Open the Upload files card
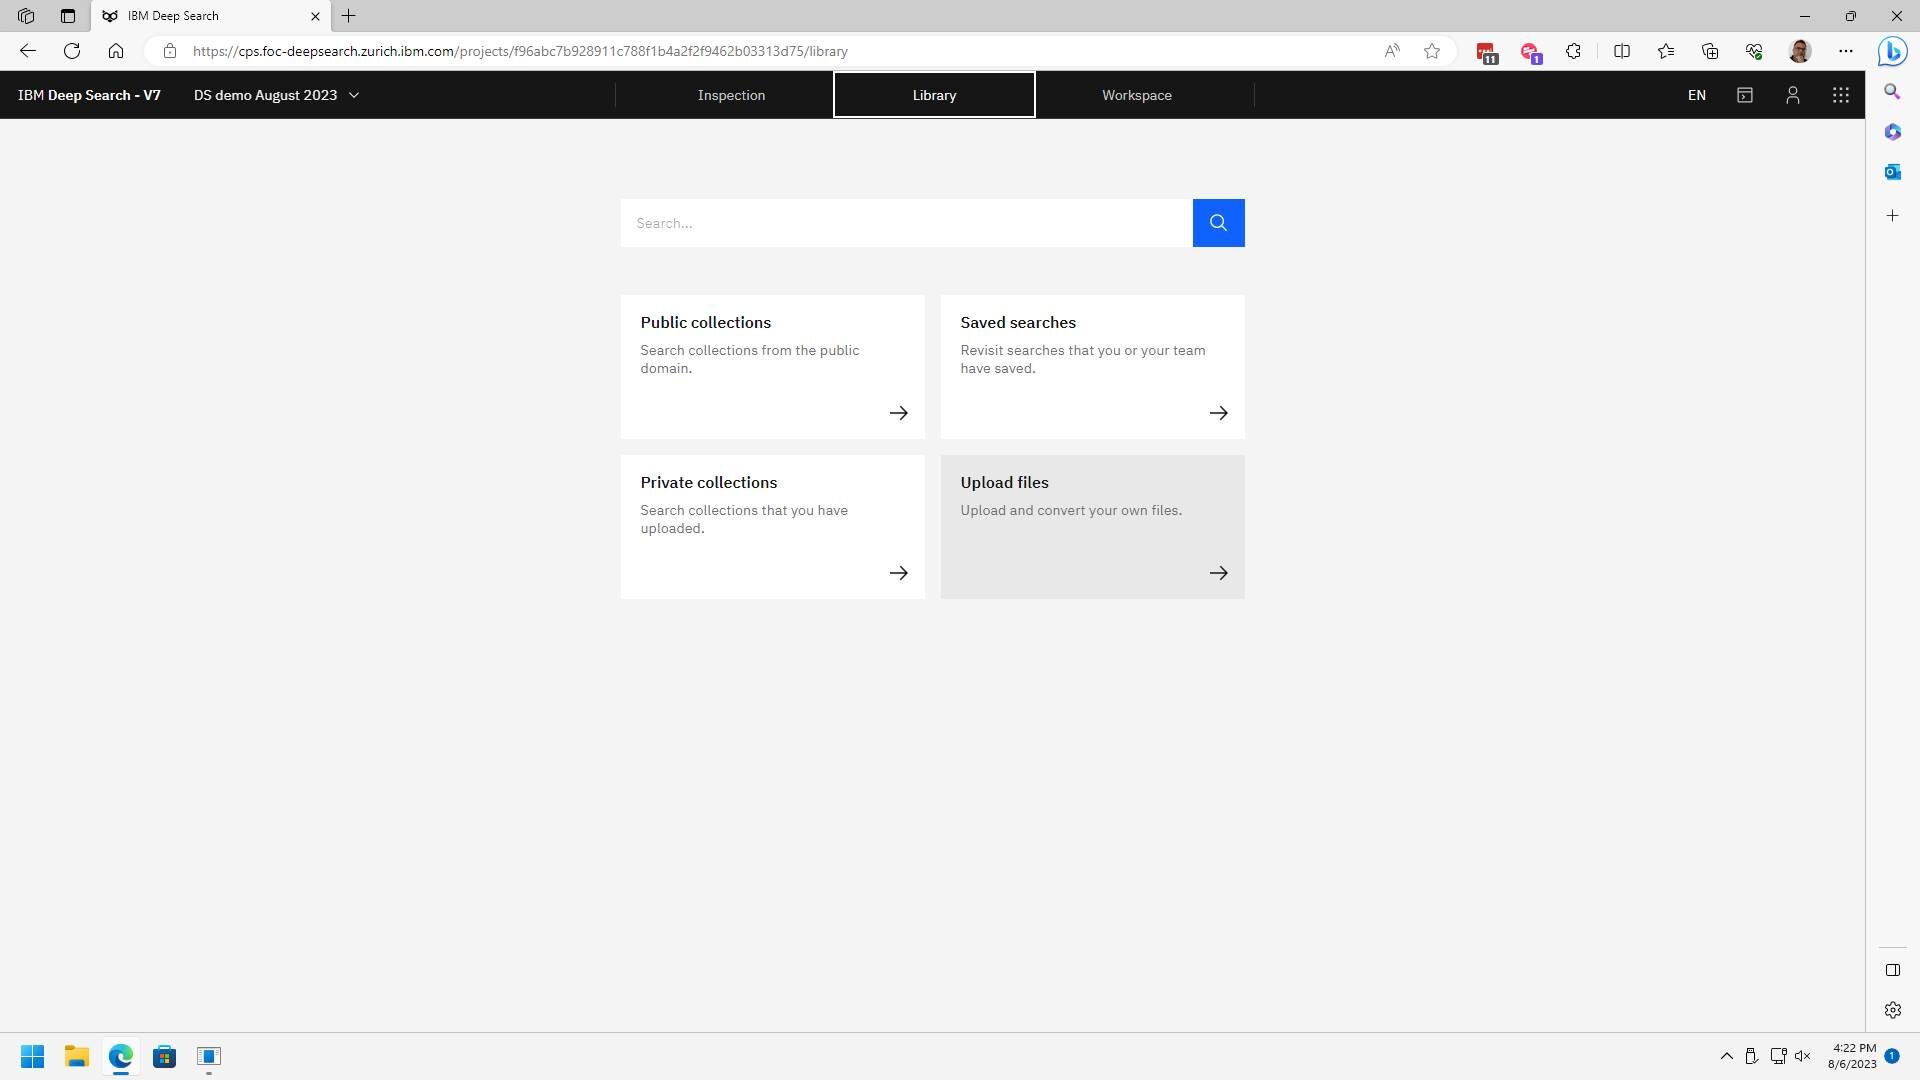This screenshot has width=1920, height=1080. pos(1092,527)
